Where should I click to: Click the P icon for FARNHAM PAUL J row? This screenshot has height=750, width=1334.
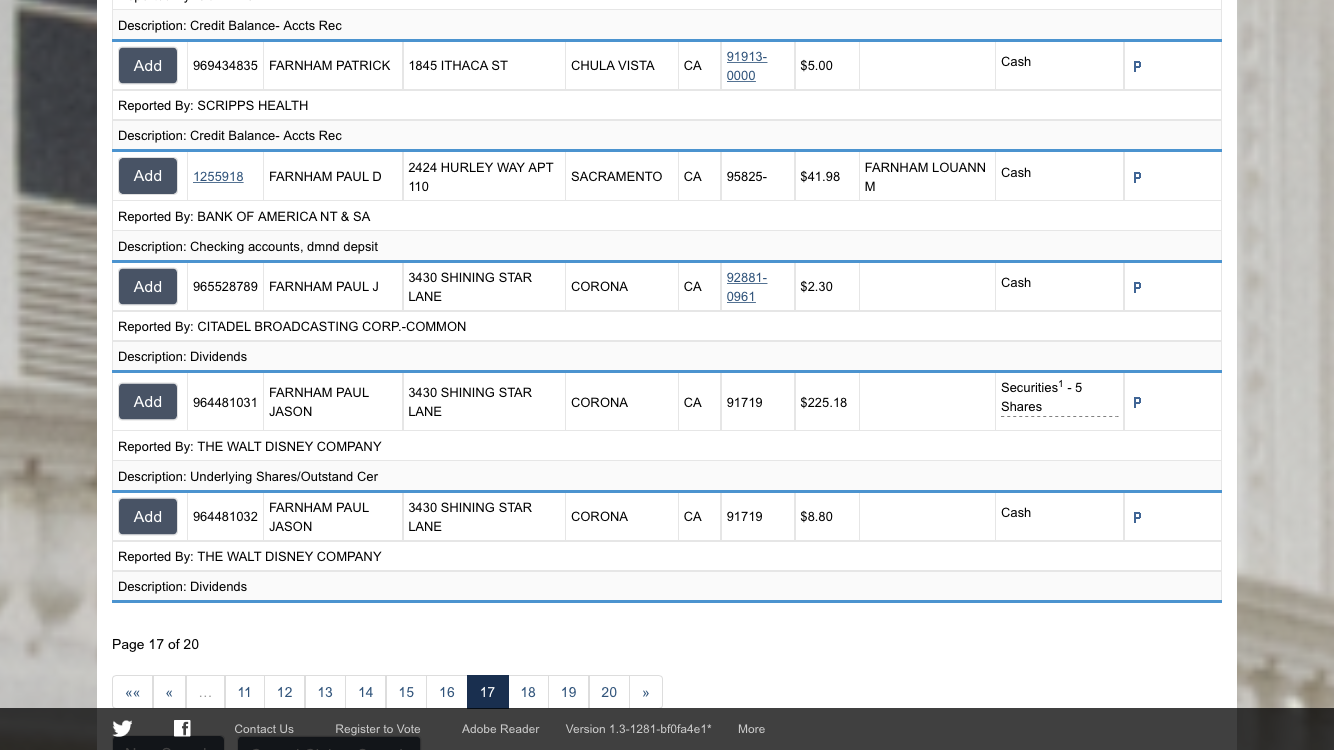tap(1137, 288)
